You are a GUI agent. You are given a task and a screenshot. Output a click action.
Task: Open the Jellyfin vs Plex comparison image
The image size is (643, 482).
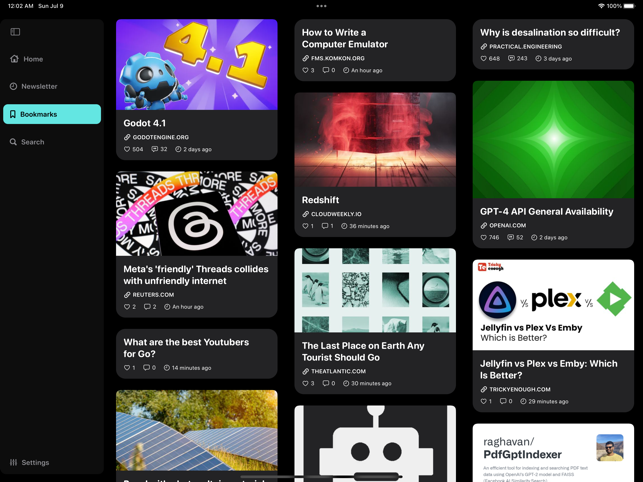[554, 305]
